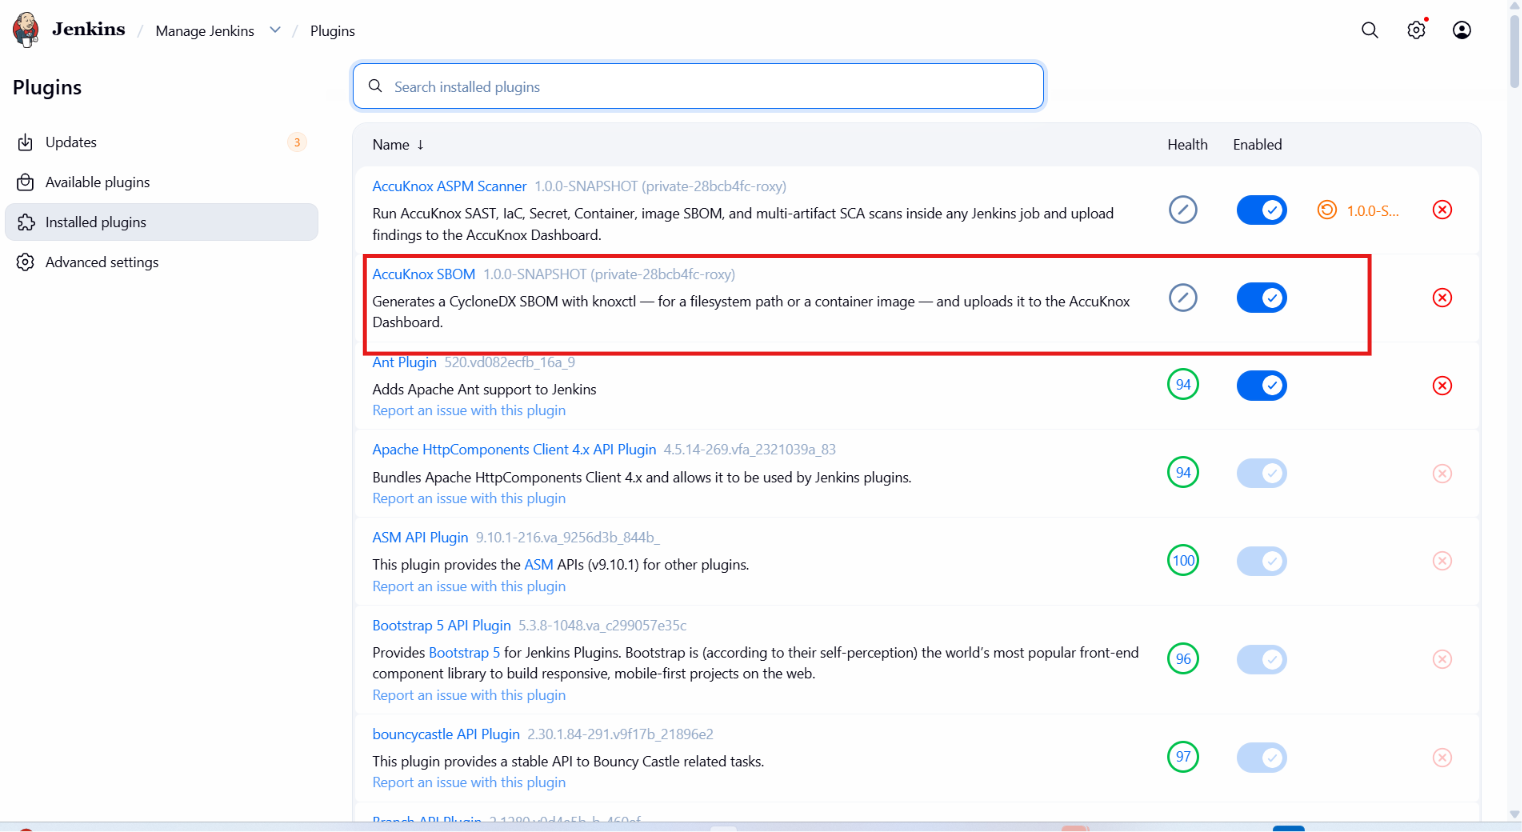Click the health score 94 for Ant Plugin
The image size is (1522, 832).
point(1183,385)
